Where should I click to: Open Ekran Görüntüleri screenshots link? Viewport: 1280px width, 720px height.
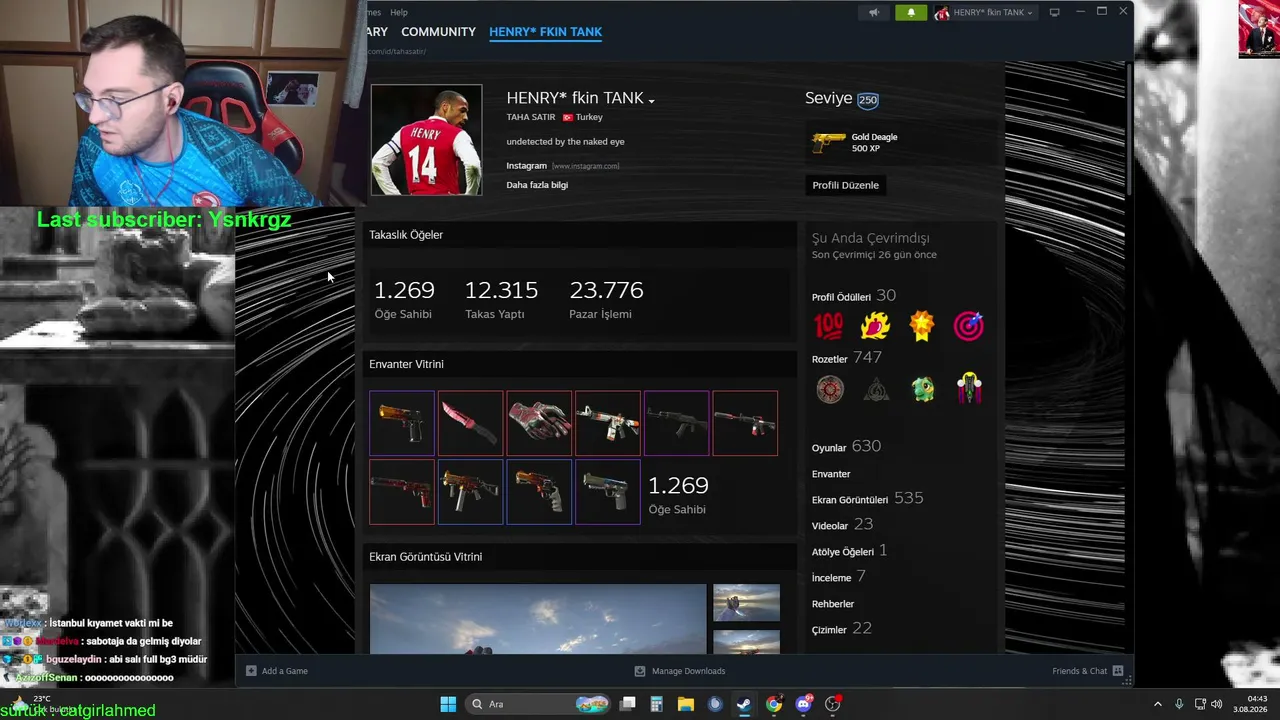point(850,500)
